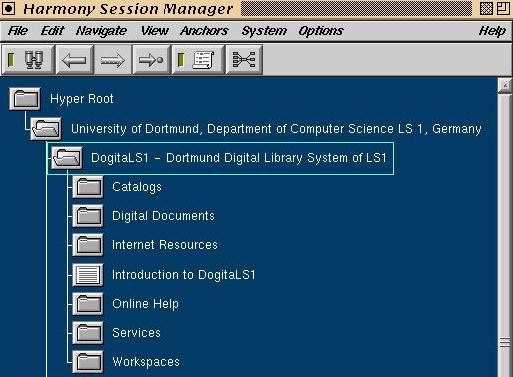Click the University of Dortmund open folder icon
Viewport: 513px width, 377px height.
point(46,128)
